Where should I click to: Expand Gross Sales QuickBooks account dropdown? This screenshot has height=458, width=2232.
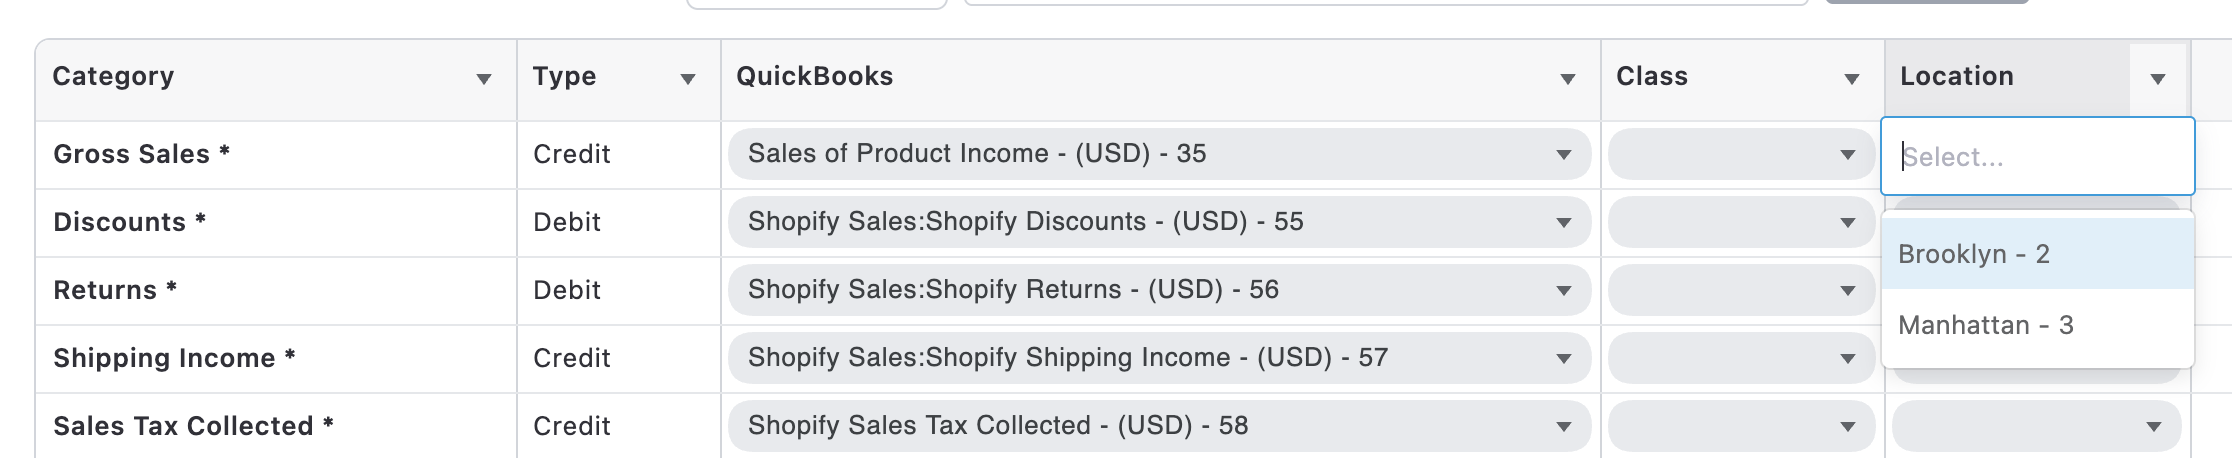1158,154
